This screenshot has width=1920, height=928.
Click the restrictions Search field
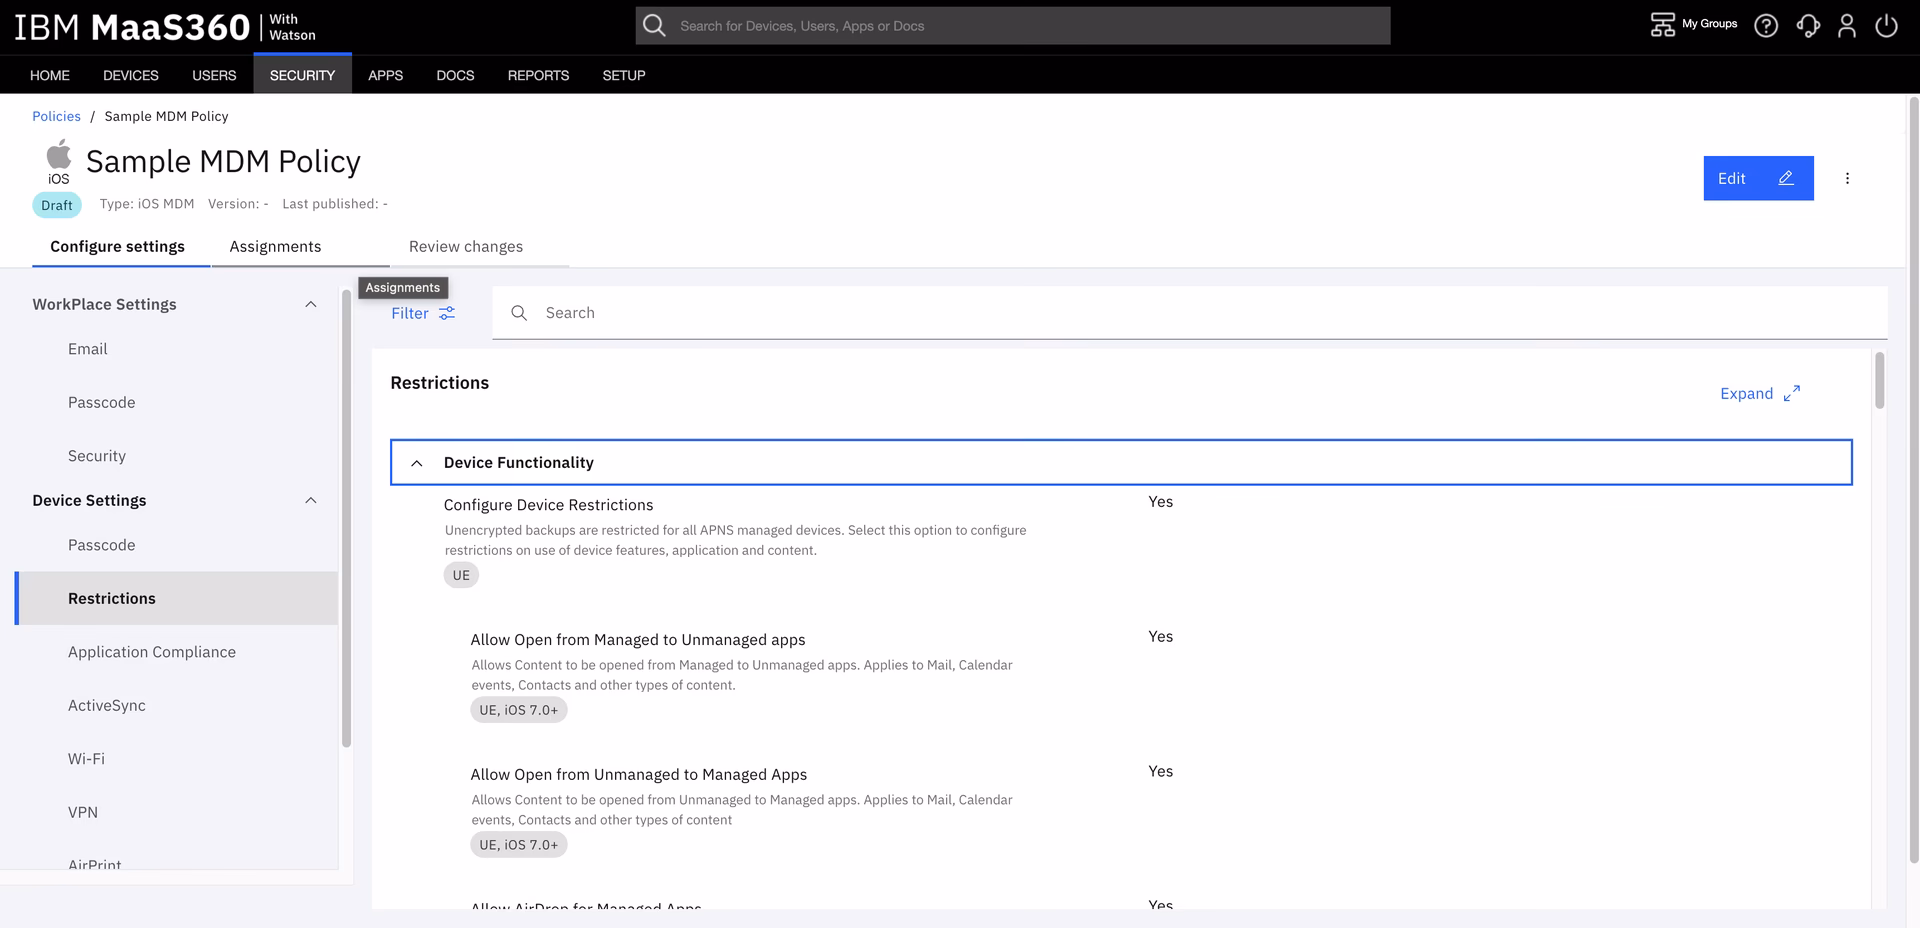tap(1200, 313)
